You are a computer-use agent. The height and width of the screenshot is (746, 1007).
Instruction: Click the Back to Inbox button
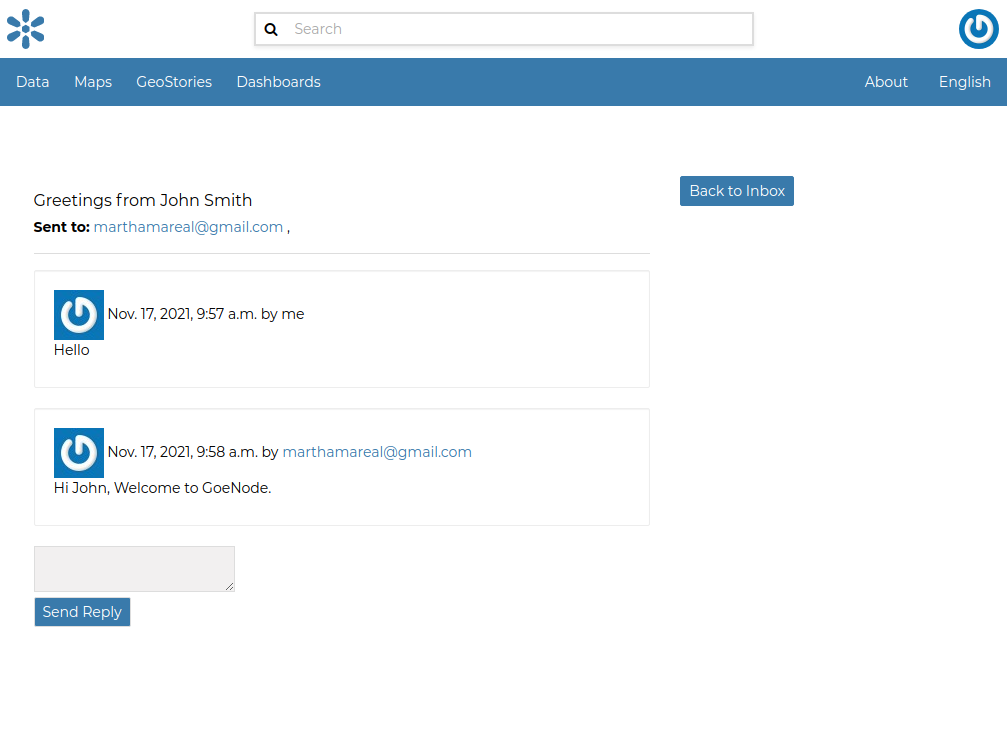click(737, 191)
